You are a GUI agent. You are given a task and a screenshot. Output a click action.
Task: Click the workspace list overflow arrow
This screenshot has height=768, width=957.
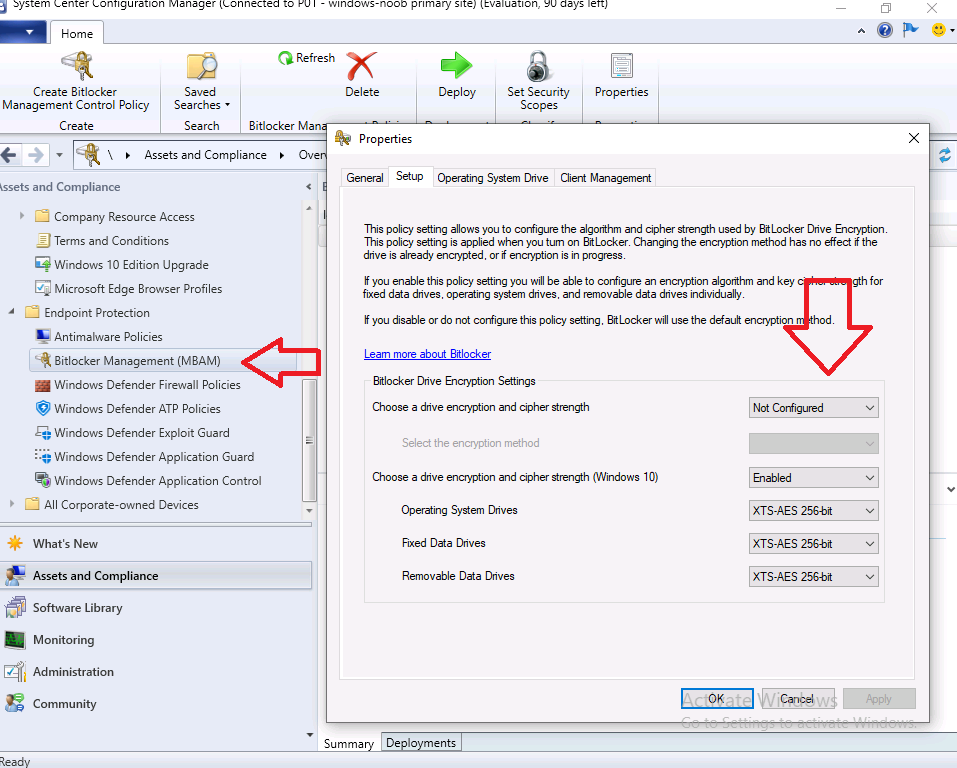(309, 735)
